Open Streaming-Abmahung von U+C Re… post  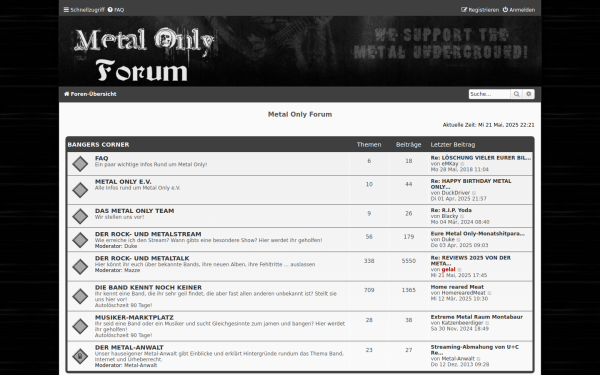pos(474,350)
